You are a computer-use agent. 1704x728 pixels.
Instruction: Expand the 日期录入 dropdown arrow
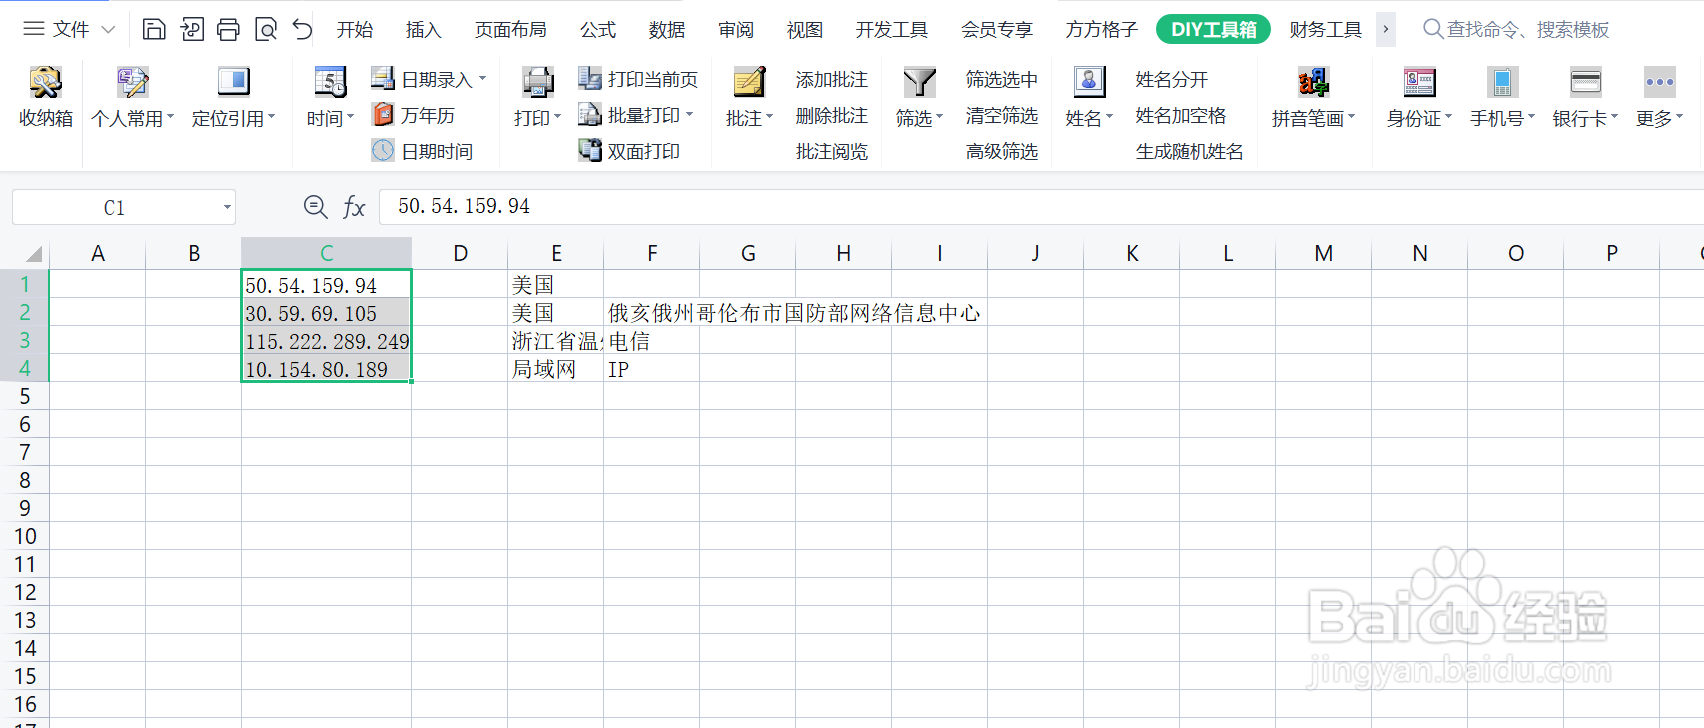(x=483, y=78)
